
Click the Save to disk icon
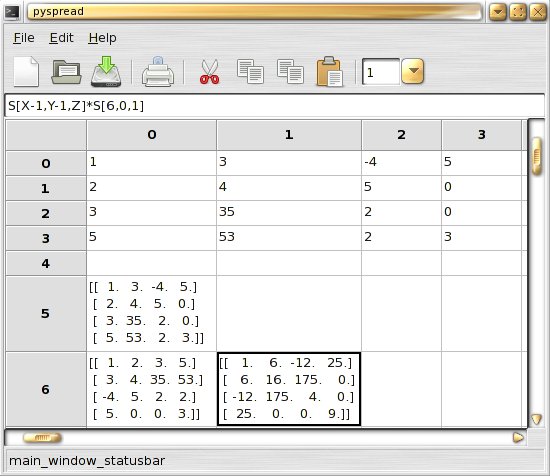tap(106, 72)
